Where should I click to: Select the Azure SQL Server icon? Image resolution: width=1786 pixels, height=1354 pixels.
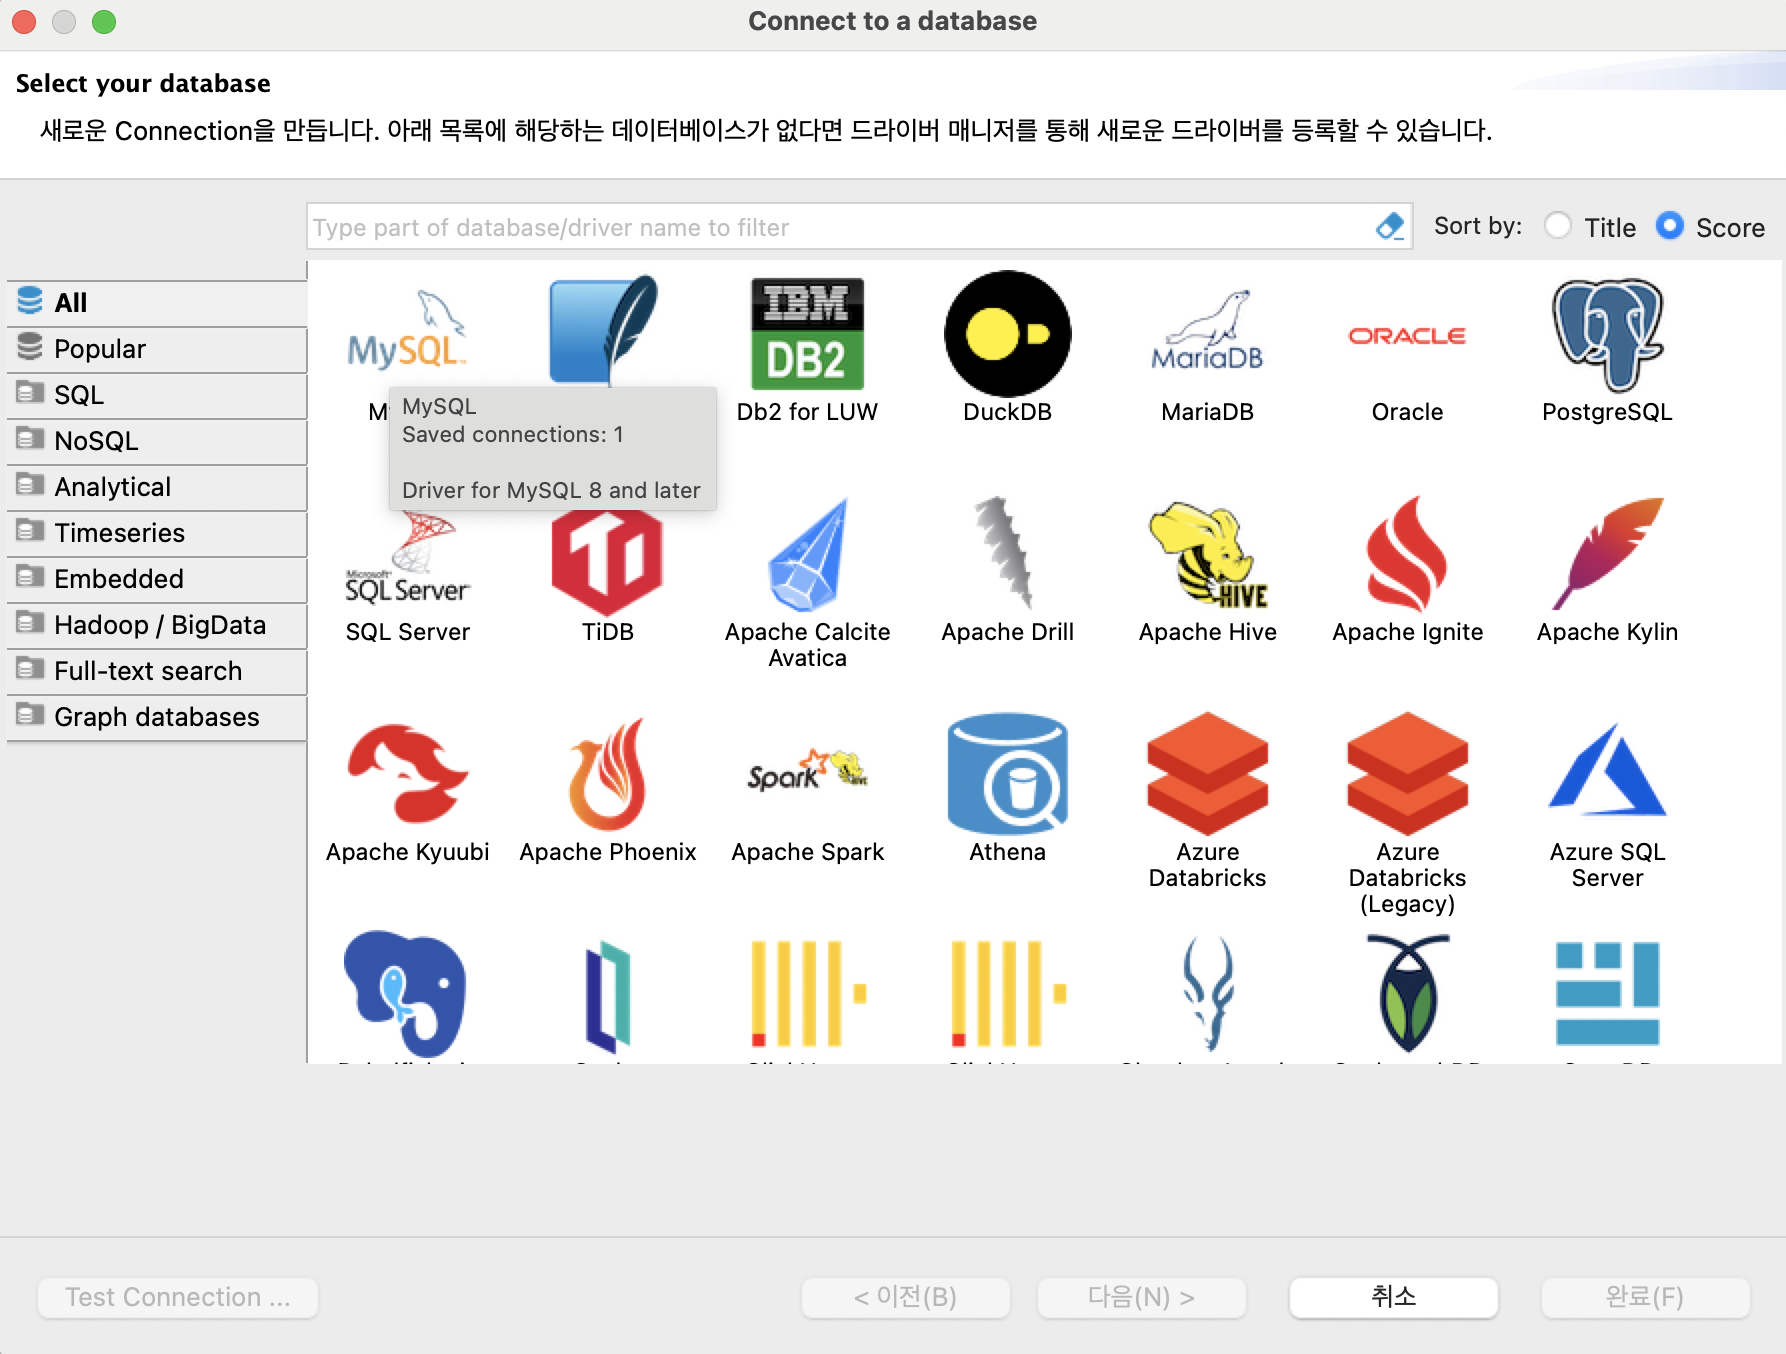tap(1607, 770)
